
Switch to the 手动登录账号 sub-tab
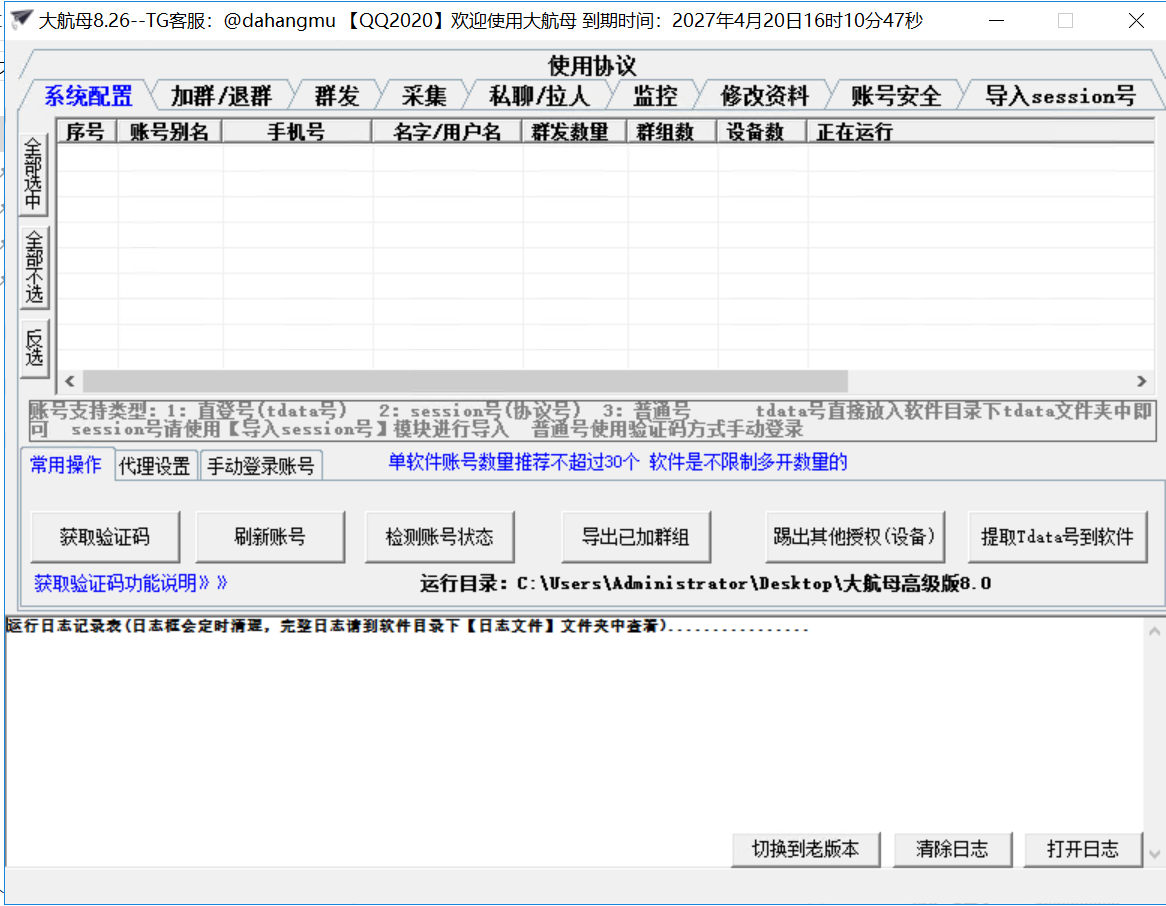click(261, 466)
